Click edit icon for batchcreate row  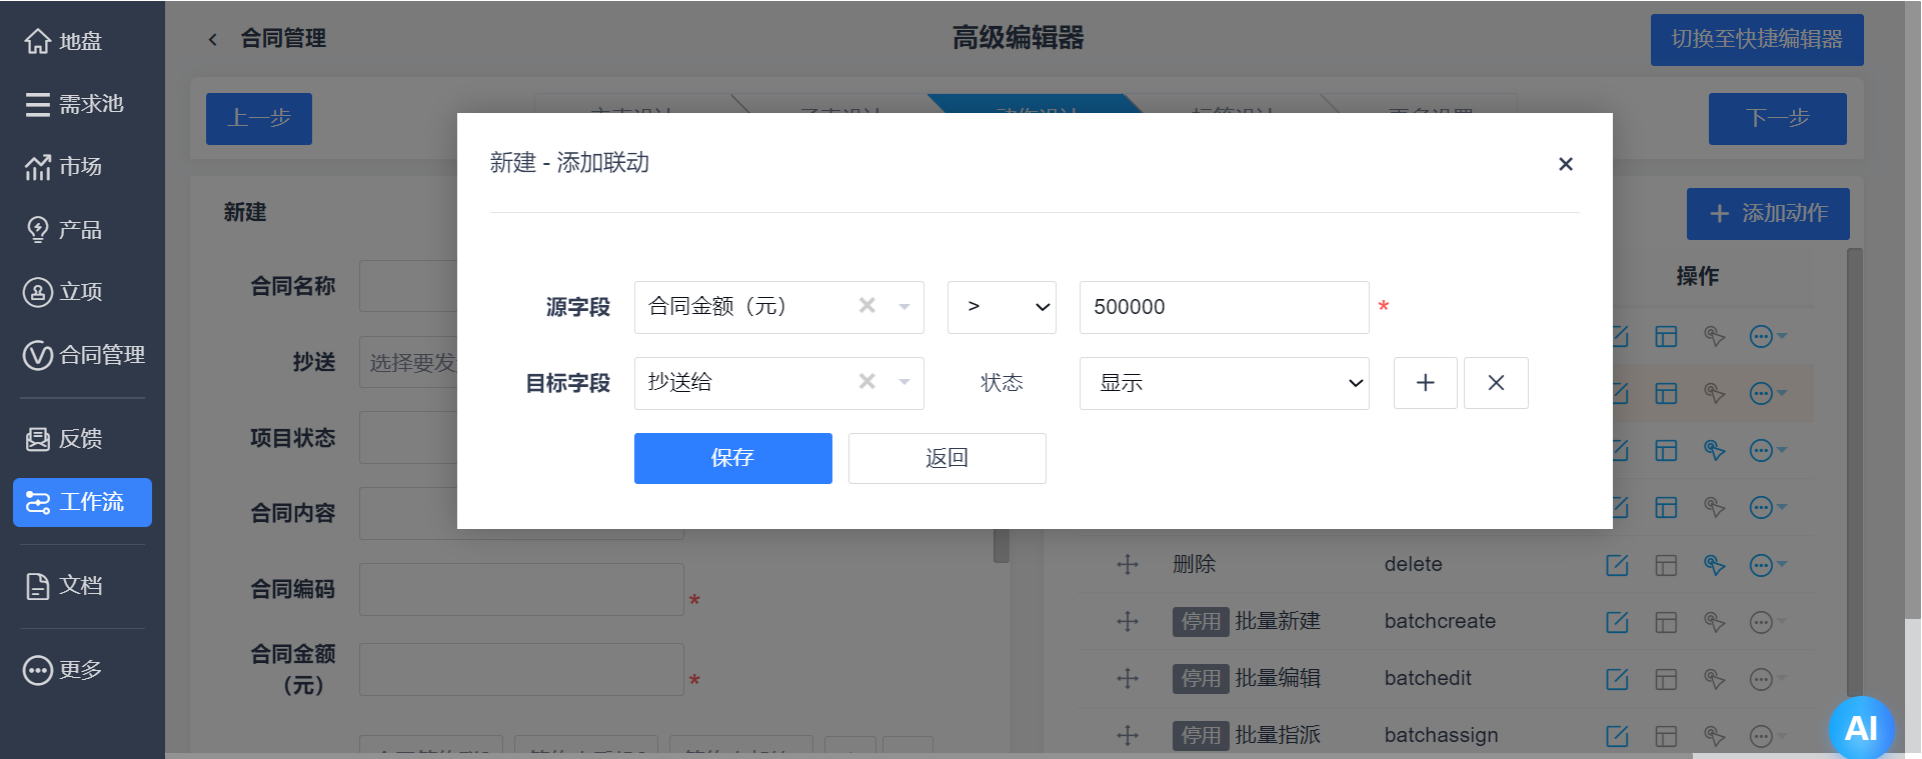1616,622
